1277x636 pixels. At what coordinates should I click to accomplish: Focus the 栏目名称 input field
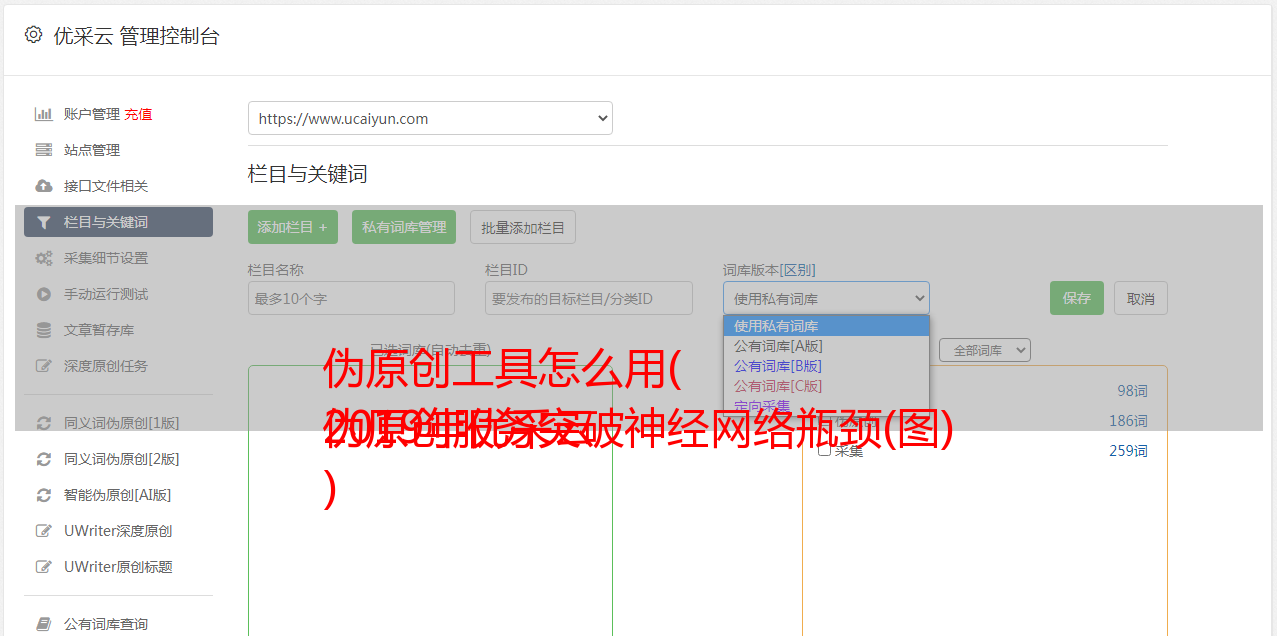[x=351, y=298]
